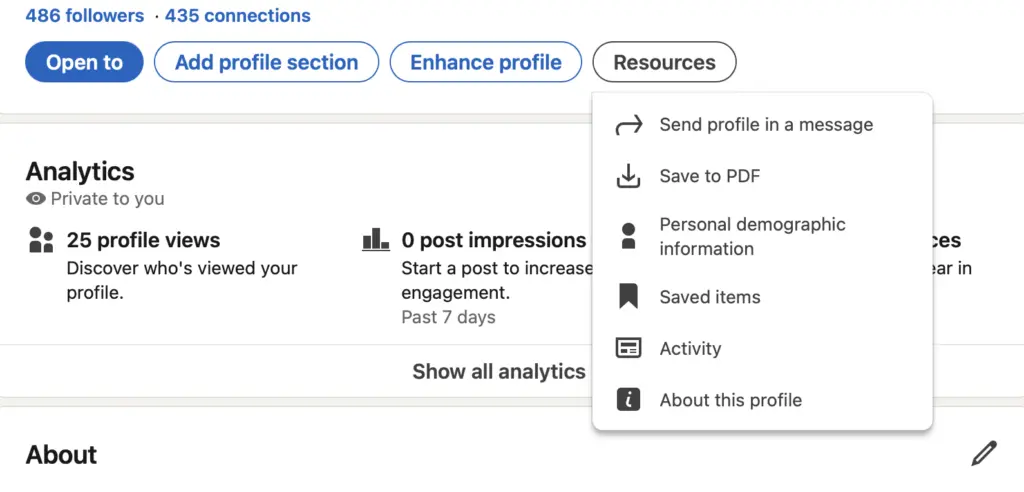Click the Saved items bookmark icon
This screenshot has height=492, width=1024.
[x=629, y=297]
